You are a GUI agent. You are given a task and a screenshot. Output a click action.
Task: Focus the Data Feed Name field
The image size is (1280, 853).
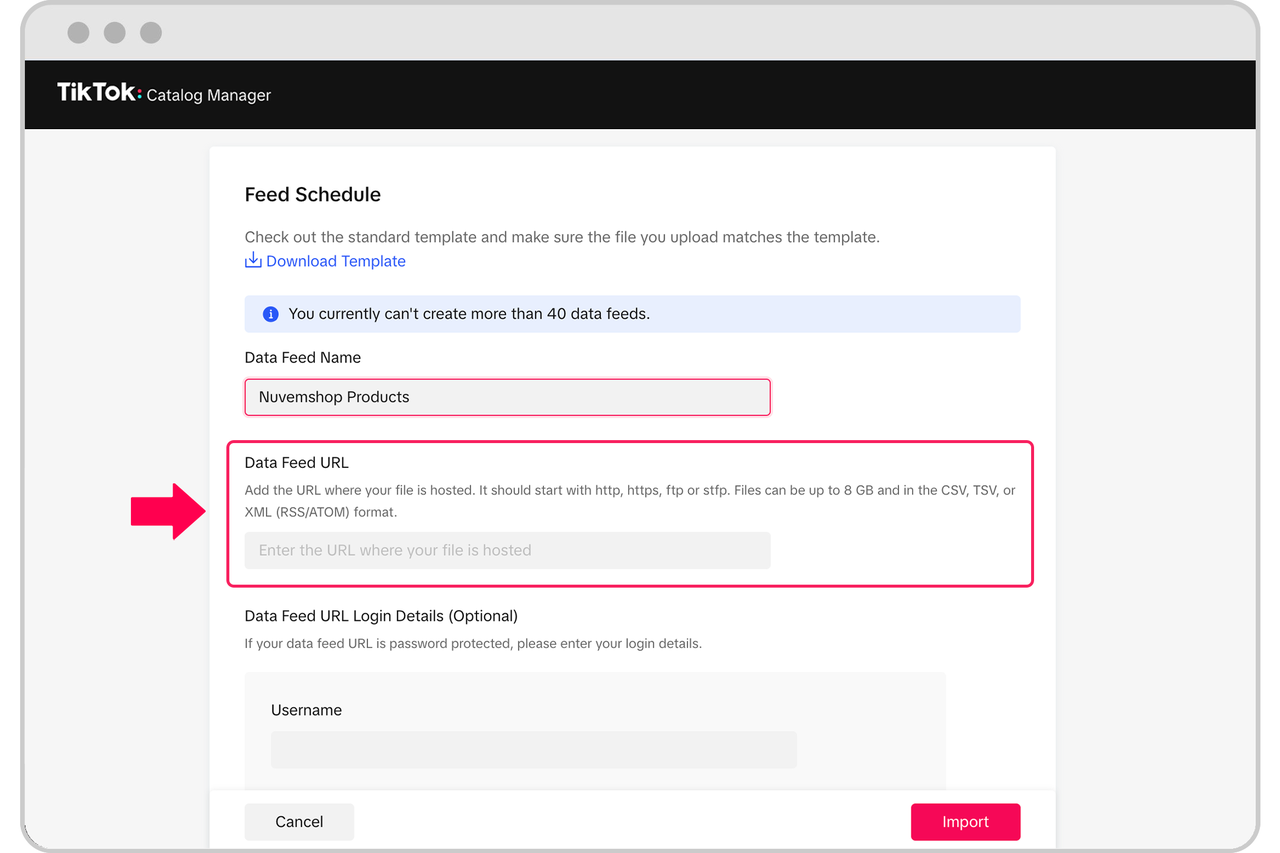pyautogui.click(x=507, y=397)
